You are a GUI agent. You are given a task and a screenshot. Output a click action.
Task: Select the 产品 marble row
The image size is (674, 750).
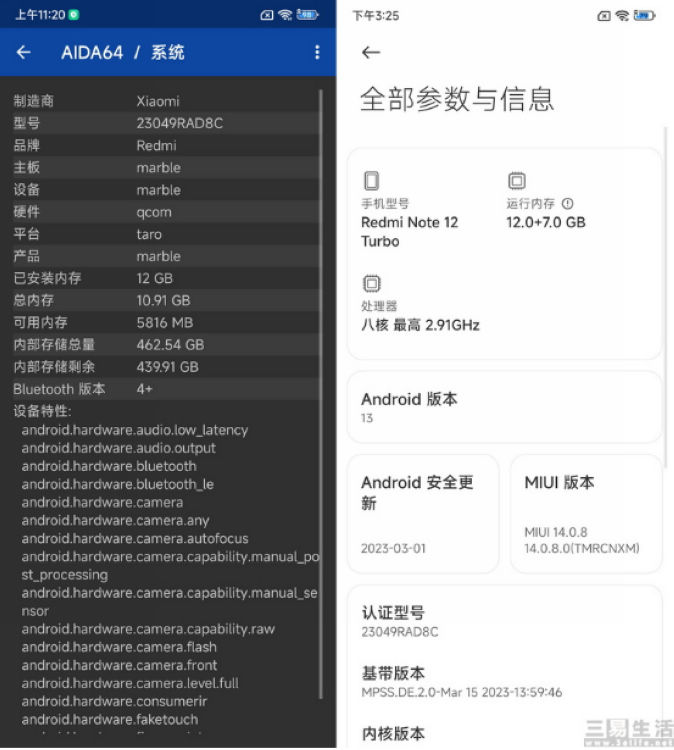(165, 256)
